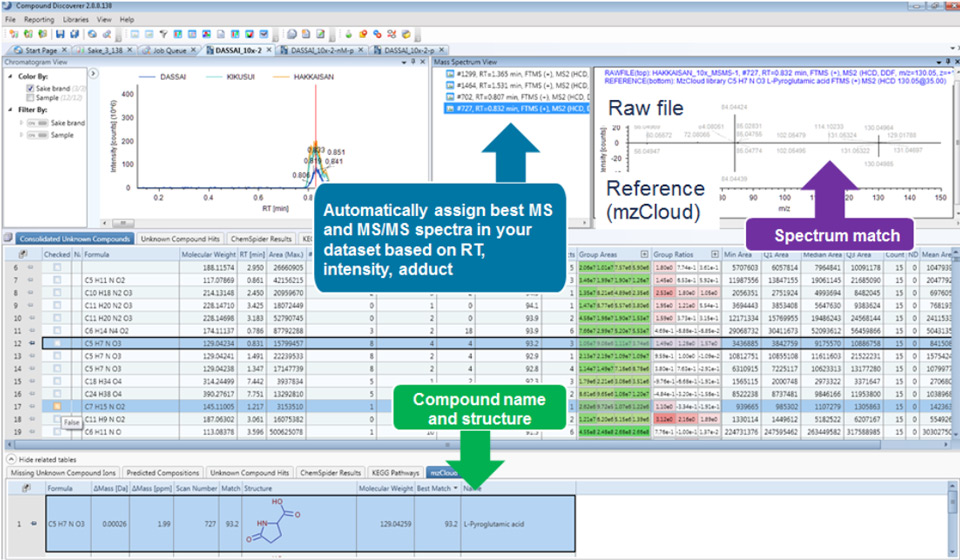Open the upper ChemSpider Results tab
This screenshot has height=560, width=960.
[261, 239]
